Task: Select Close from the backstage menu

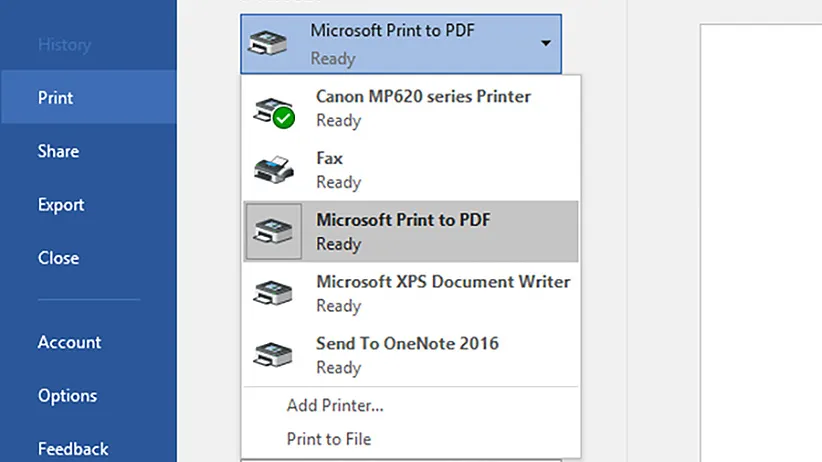Action: pos(58,258)
